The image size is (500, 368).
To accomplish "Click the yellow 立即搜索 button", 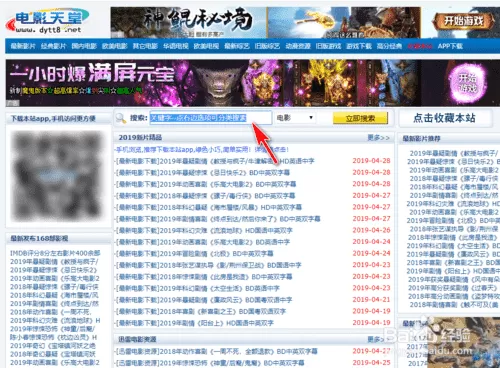I will (x=360, y=118).
